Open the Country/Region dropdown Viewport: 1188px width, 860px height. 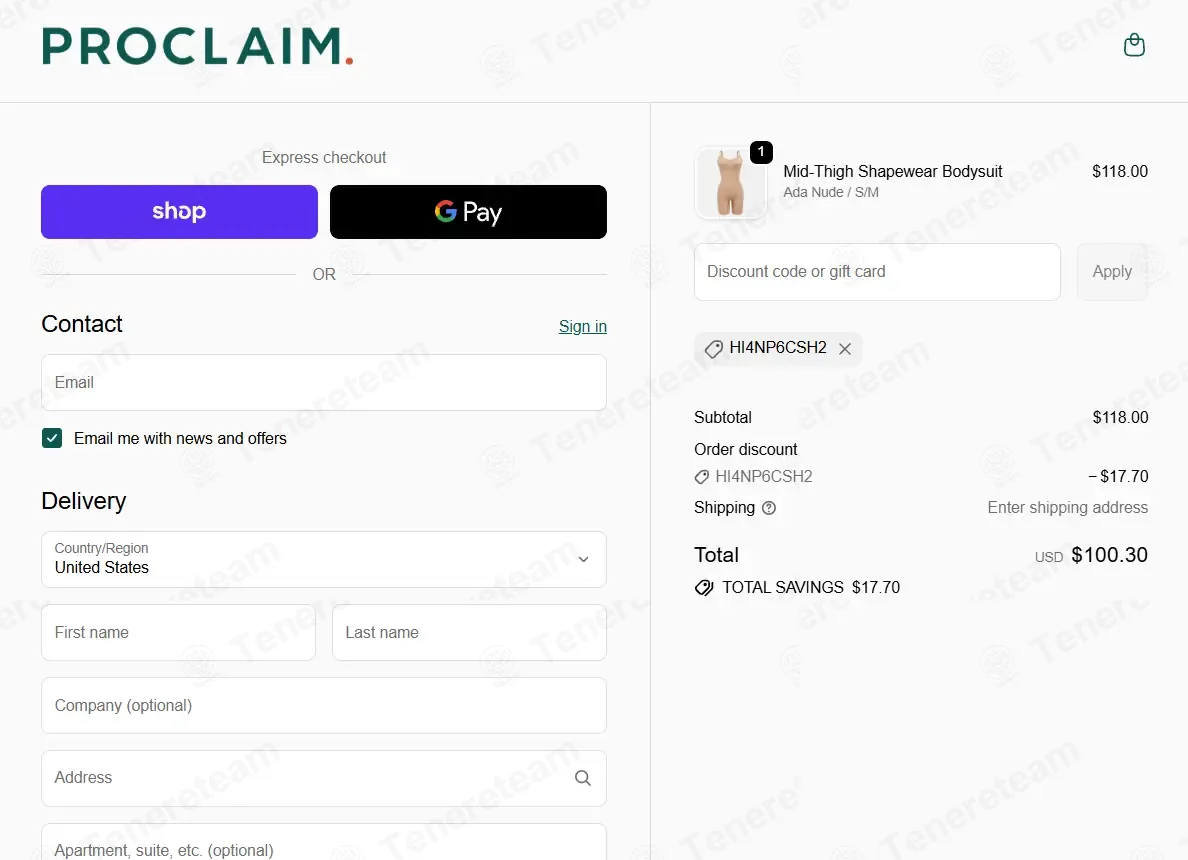pyautogui.click(x=324, y=559)
